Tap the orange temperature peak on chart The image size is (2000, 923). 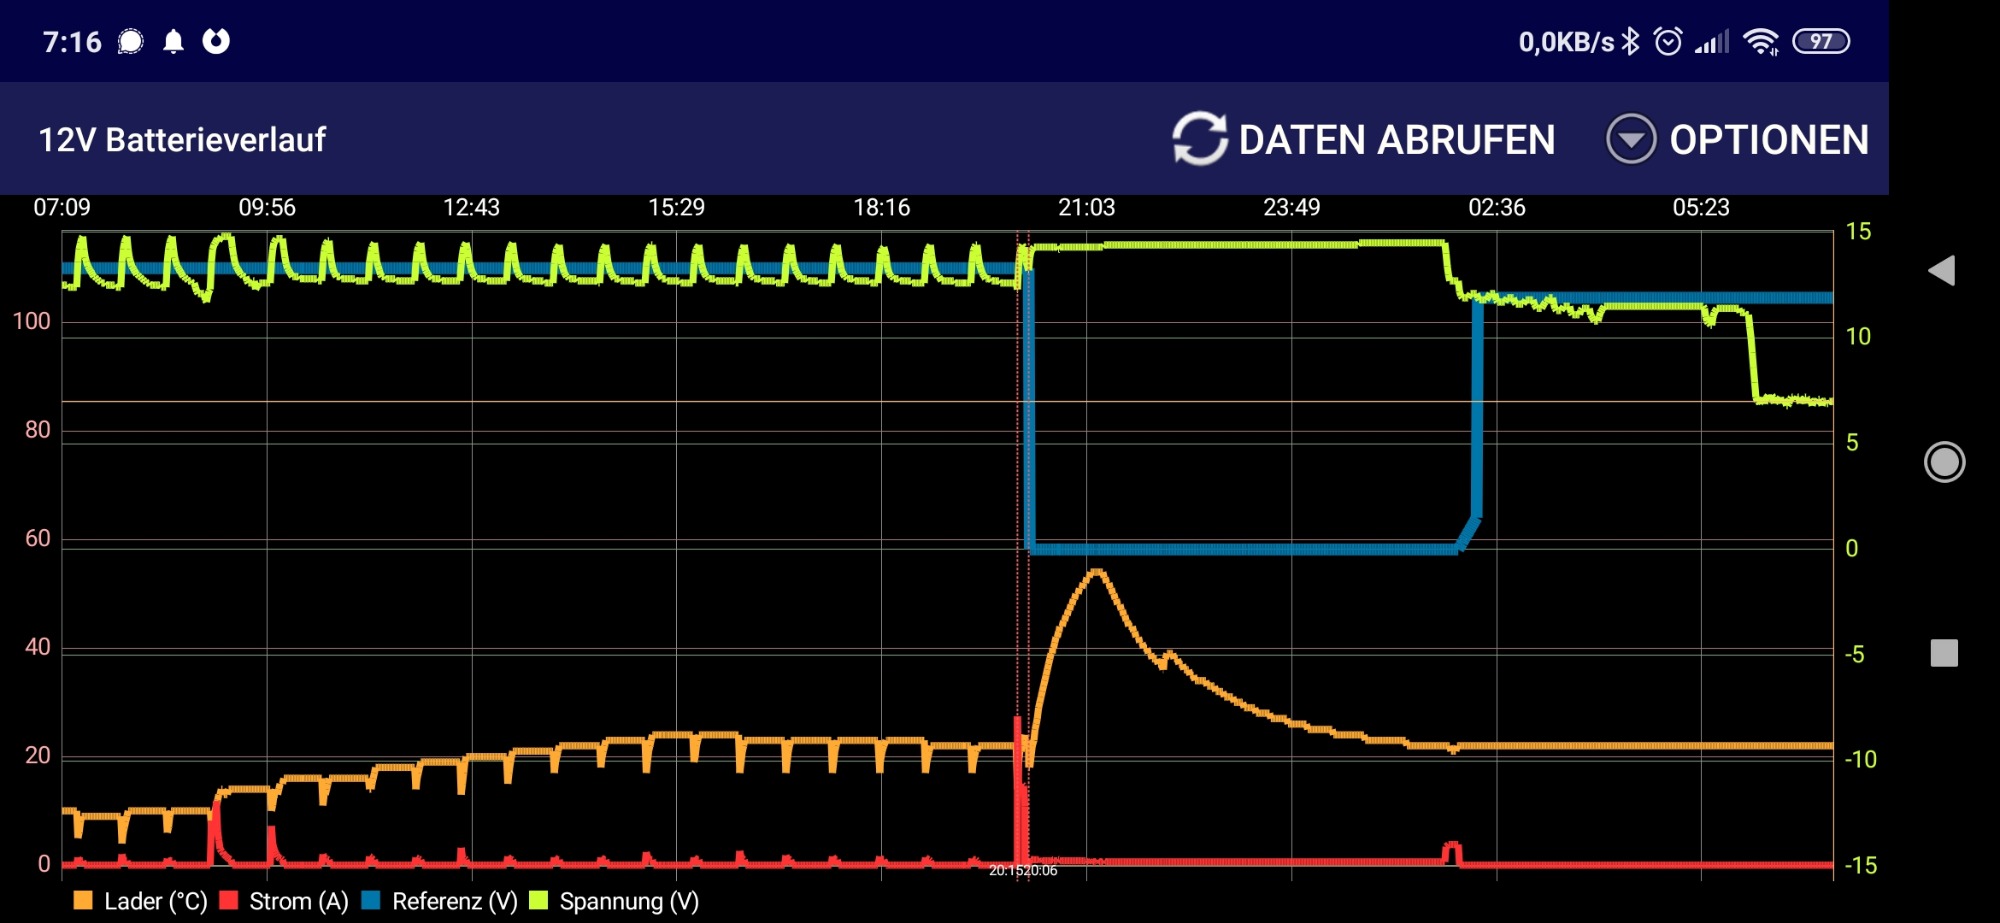pyautogui.click(x=1097, y=572)
